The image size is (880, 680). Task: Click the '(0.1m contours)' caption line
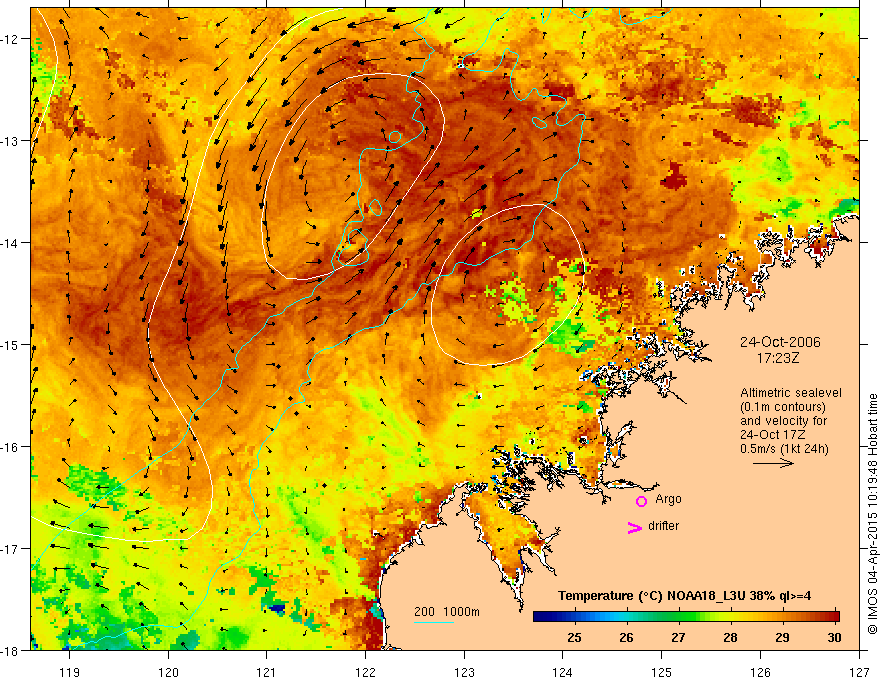point(783,407)
